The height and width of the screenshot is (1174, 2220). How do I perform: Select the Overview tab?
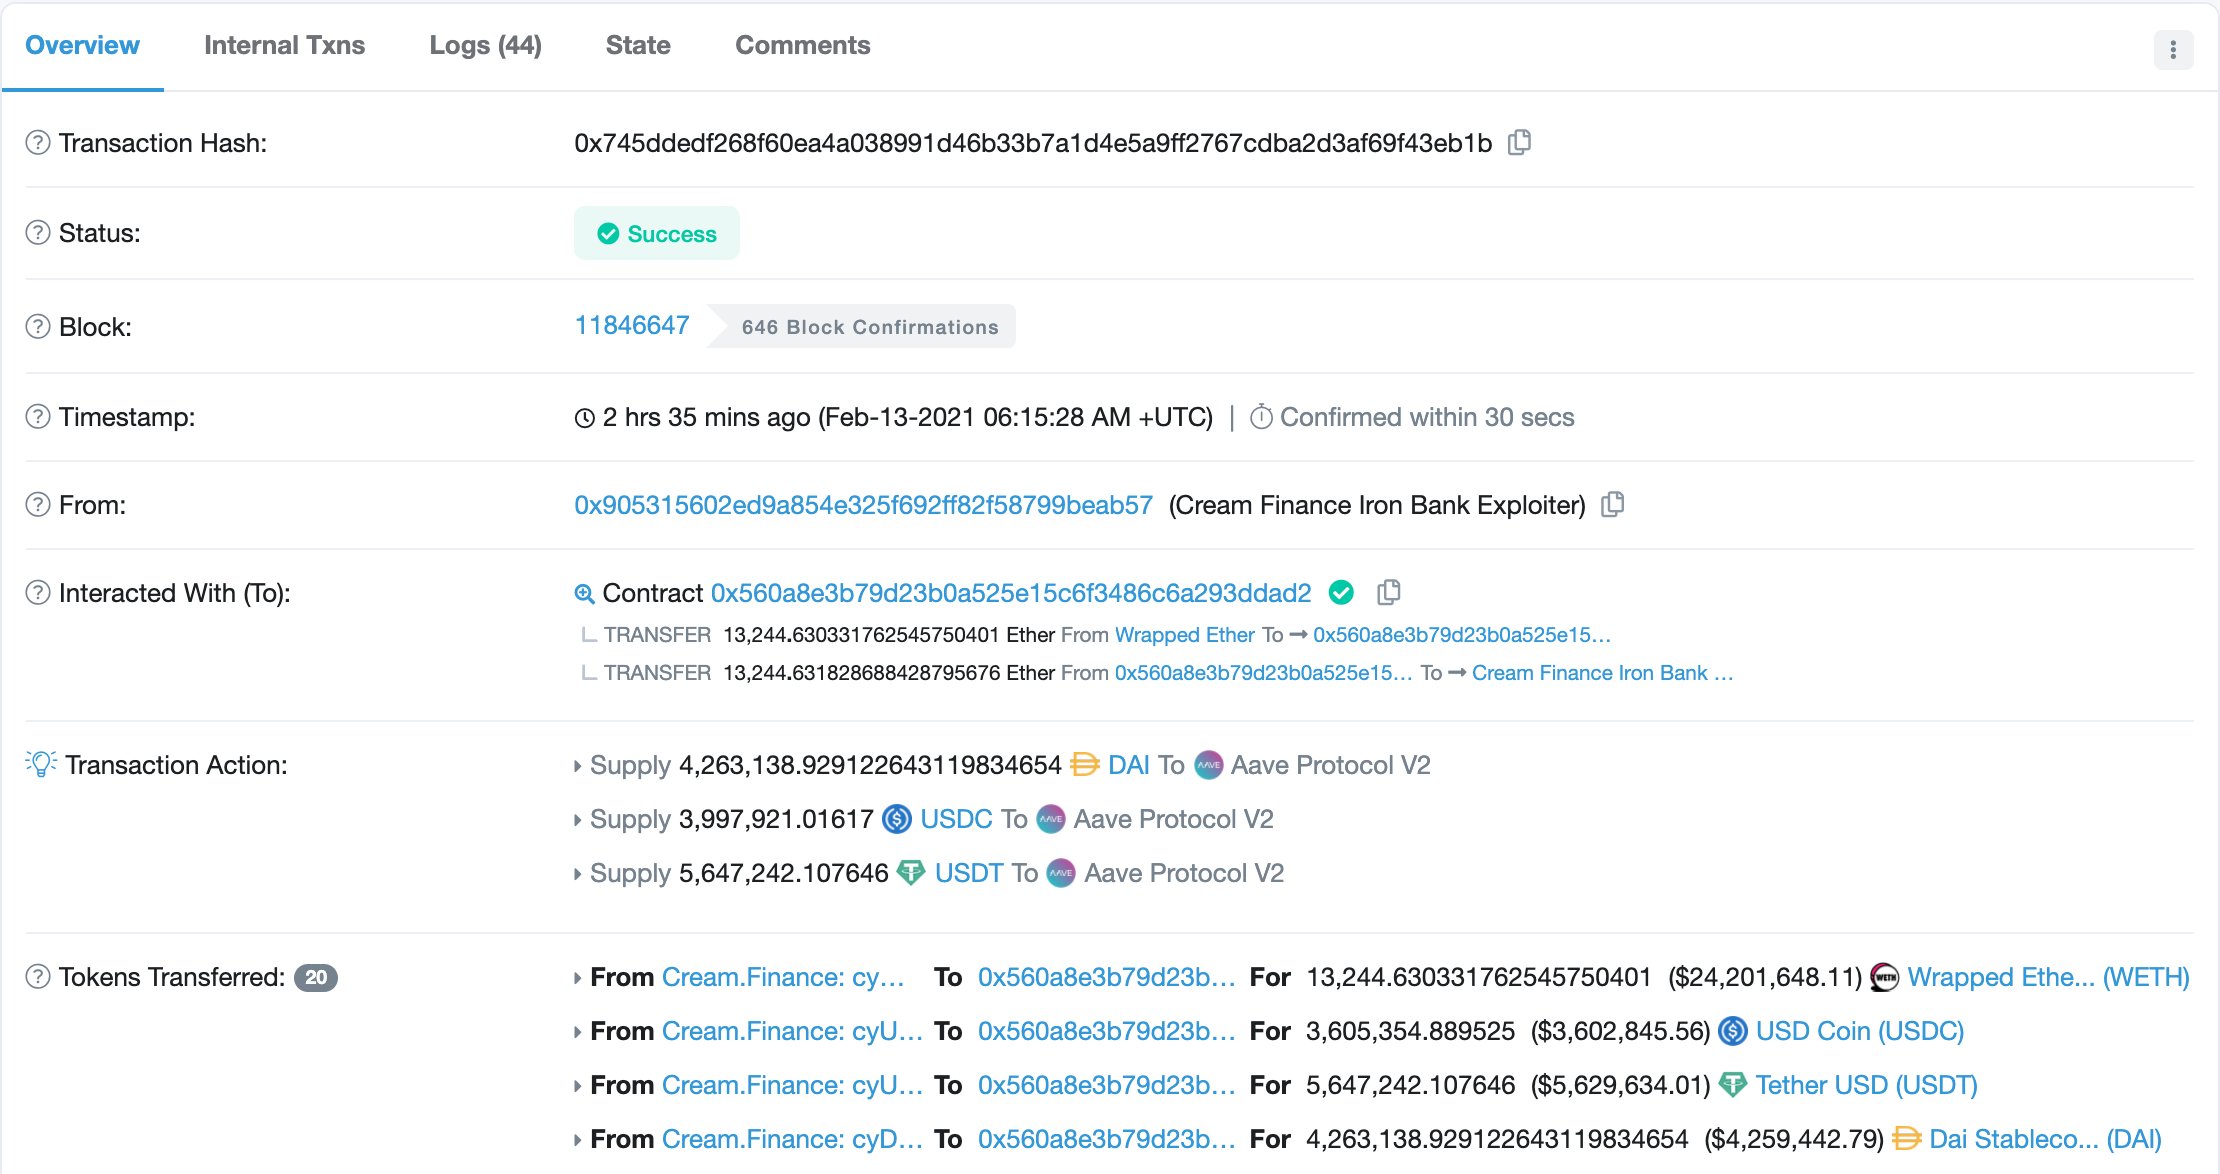82,45
